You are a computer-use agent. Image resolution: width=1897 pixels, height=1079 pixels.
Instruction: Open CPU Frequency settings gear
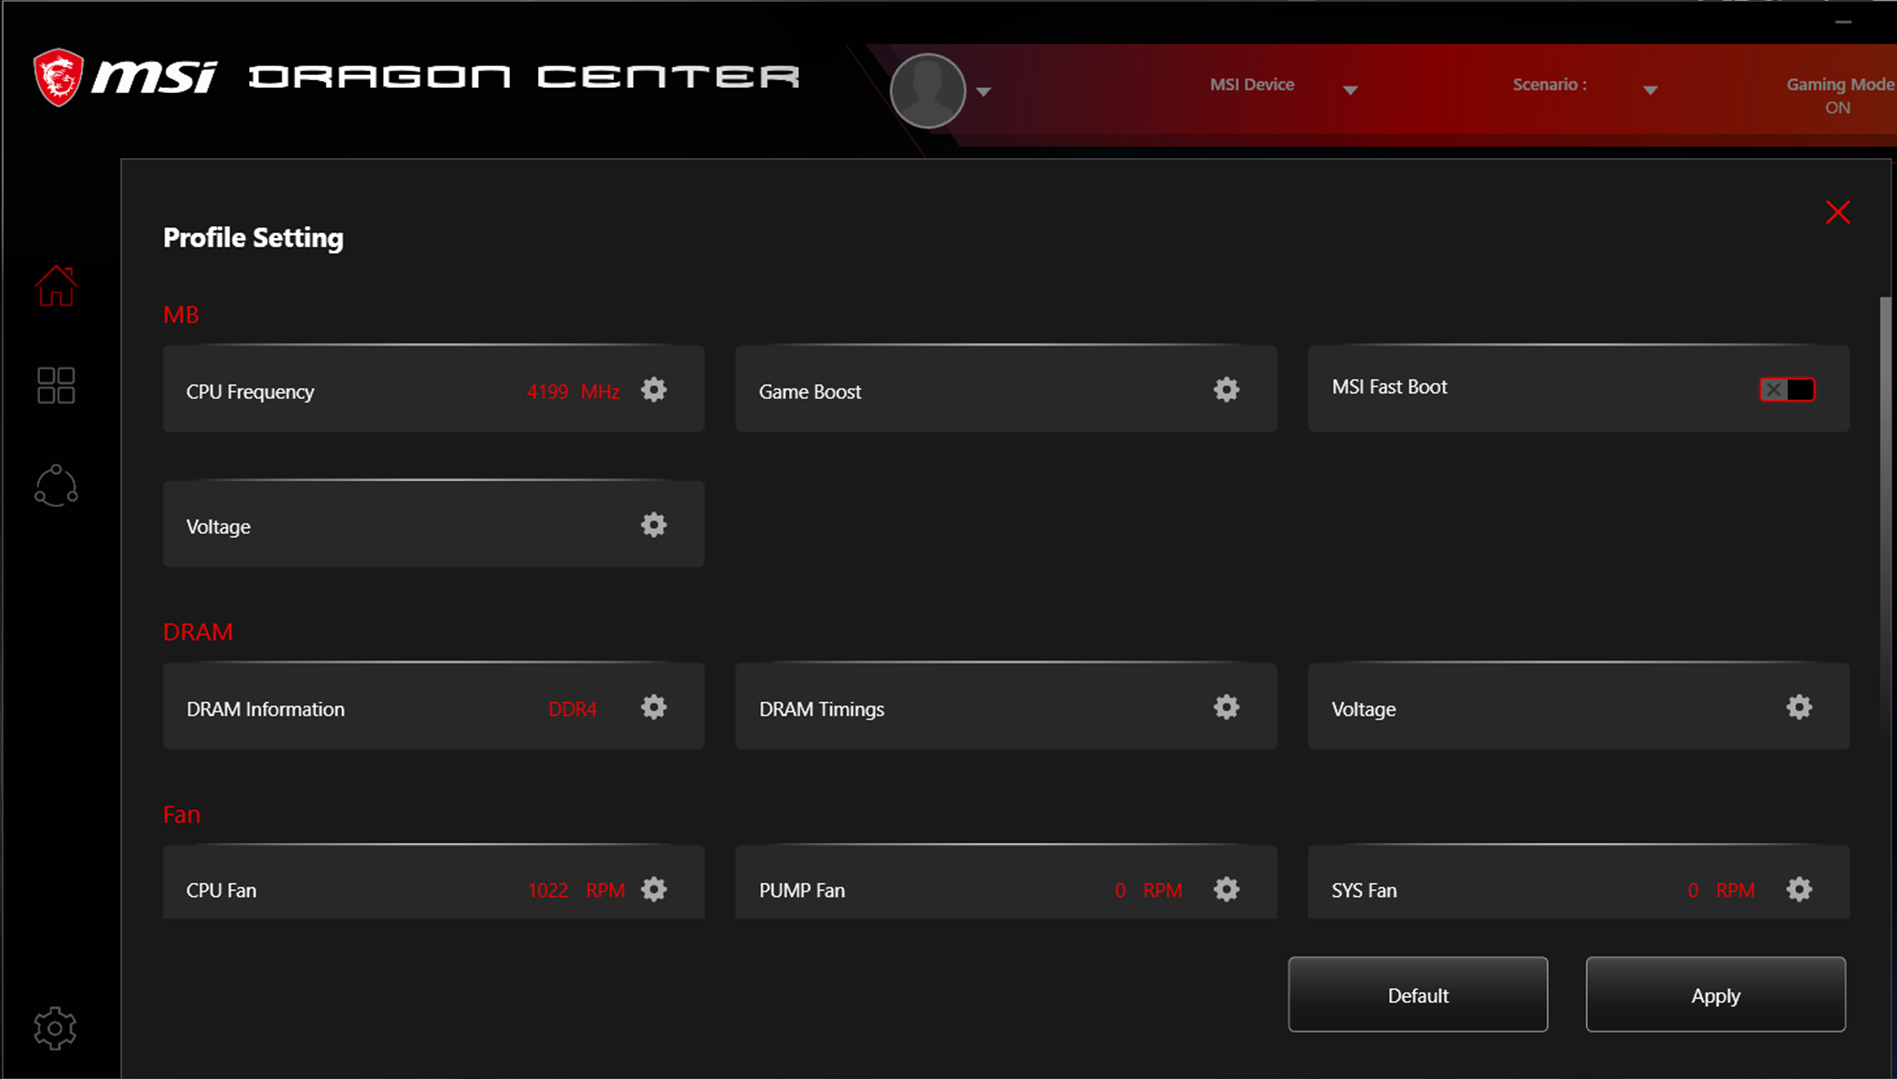pyautogui.click(x=654, y=390)
